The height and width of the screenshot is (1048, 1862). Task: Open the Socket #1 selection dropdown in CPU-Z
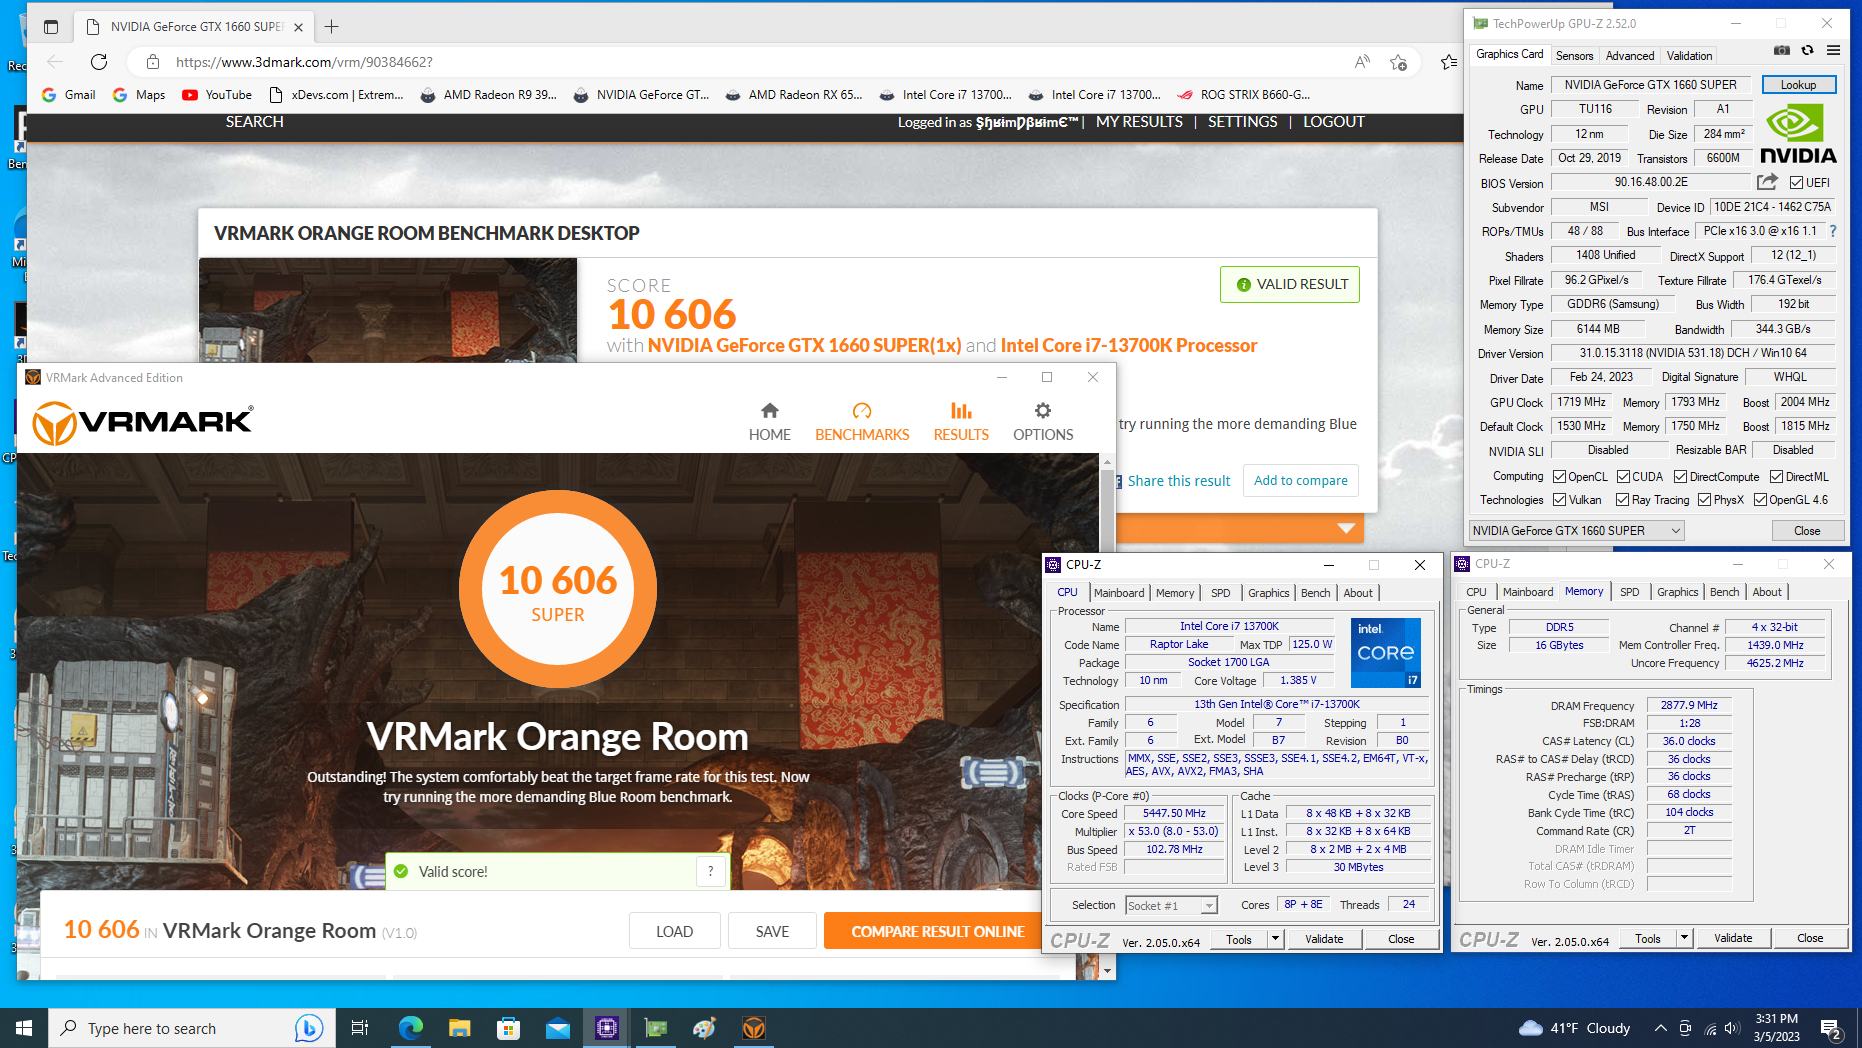pyautogui.click(x=1171, y=905)
